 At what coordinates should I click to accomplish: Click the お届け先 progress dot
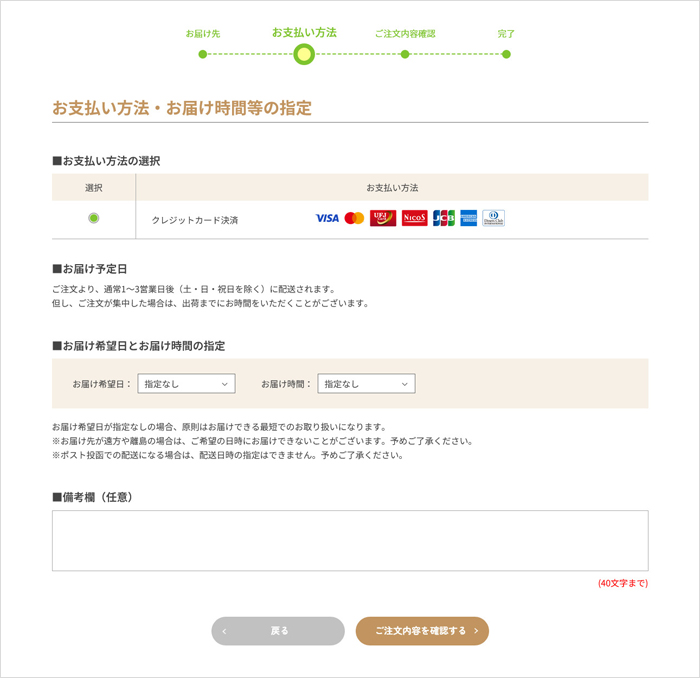(203, 54)
